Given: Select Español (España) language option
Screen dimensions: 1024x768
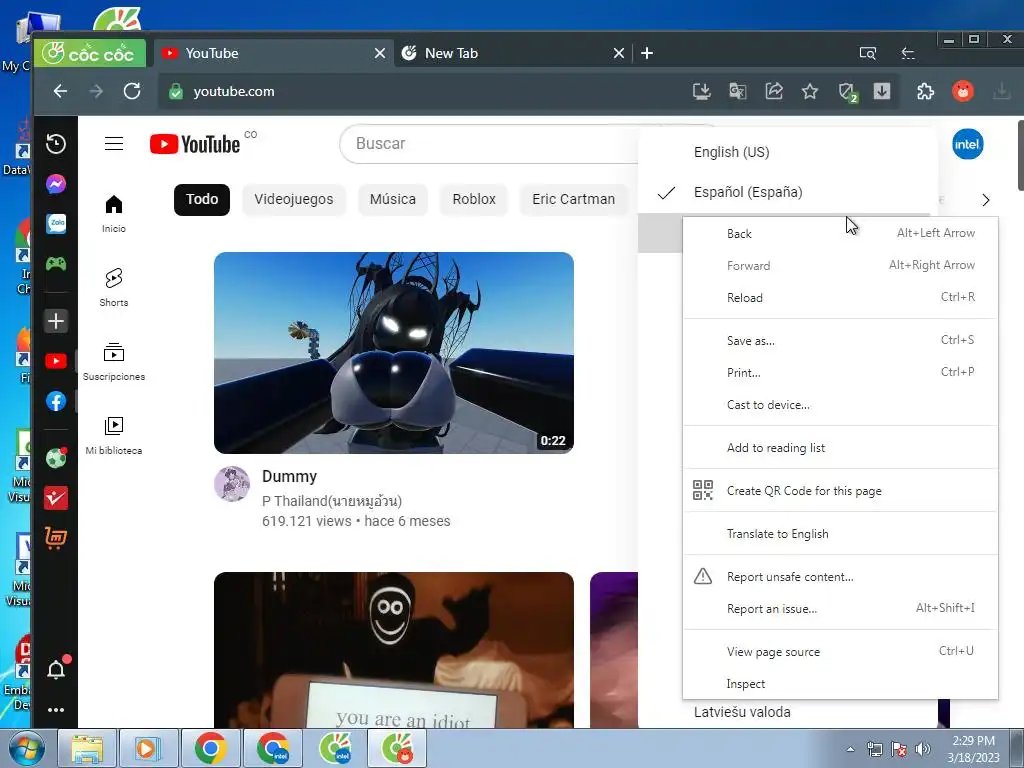Looking at the screenshot, I should pyautogui.click(x=788, y=192).
